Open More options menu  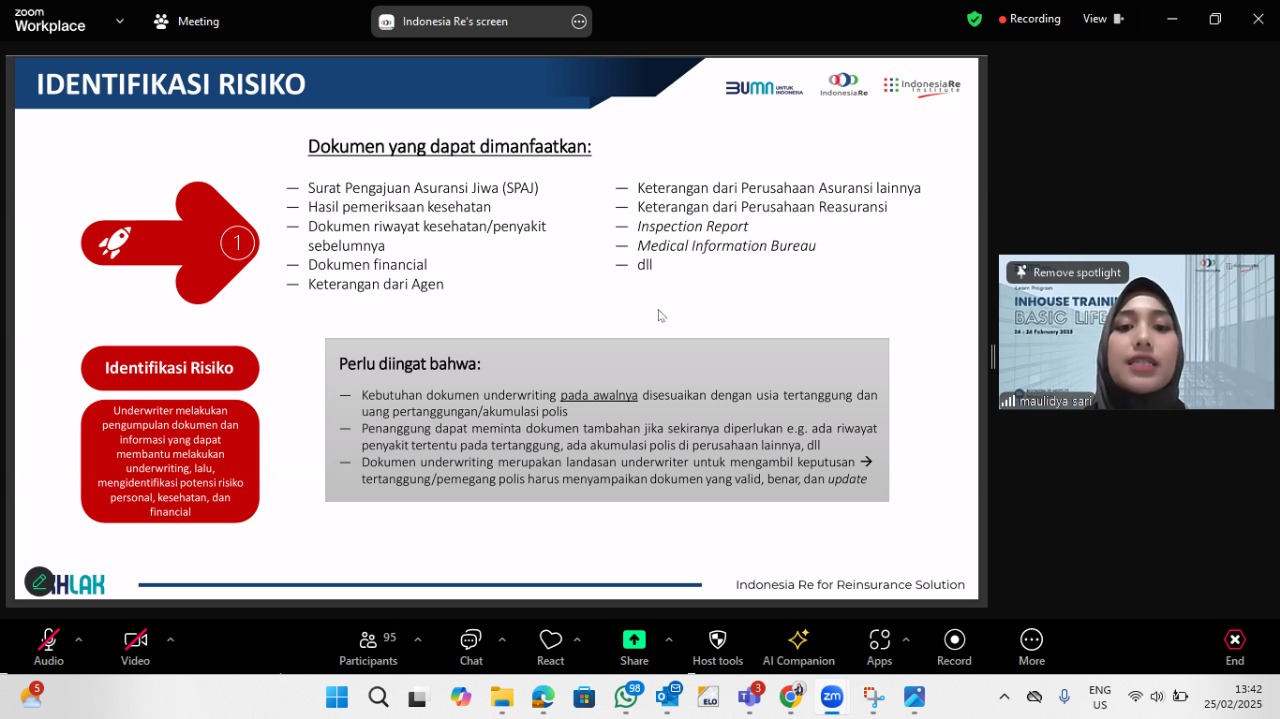pyautogui.click(x=1032, y=647)
